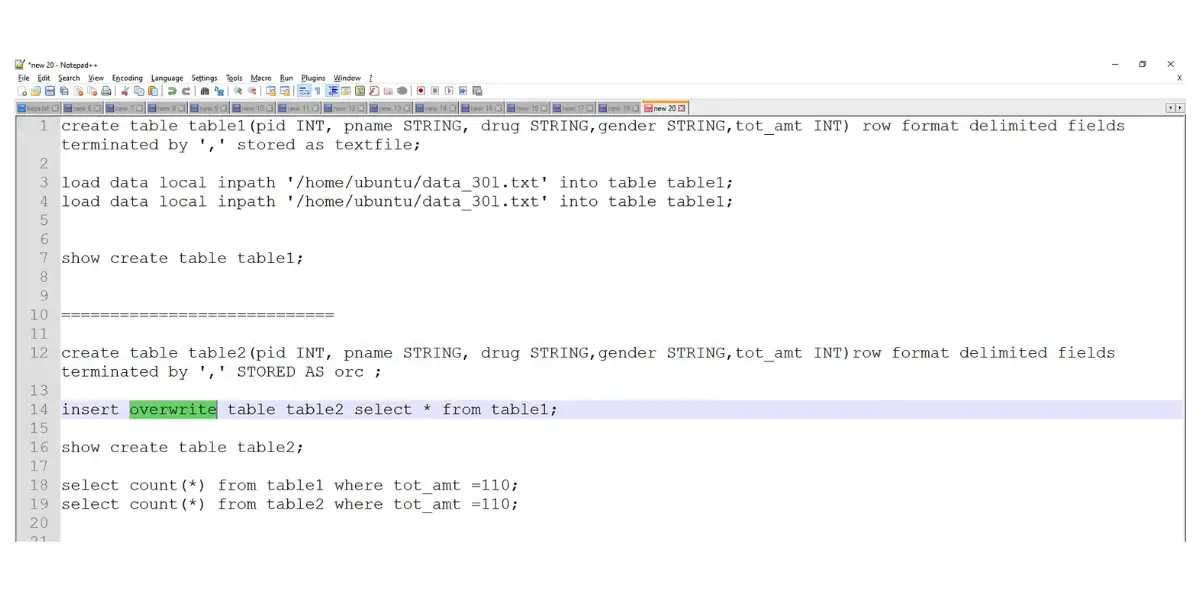
Task: Click the Function List toolbar icon
Action: (x=374, y=90)
